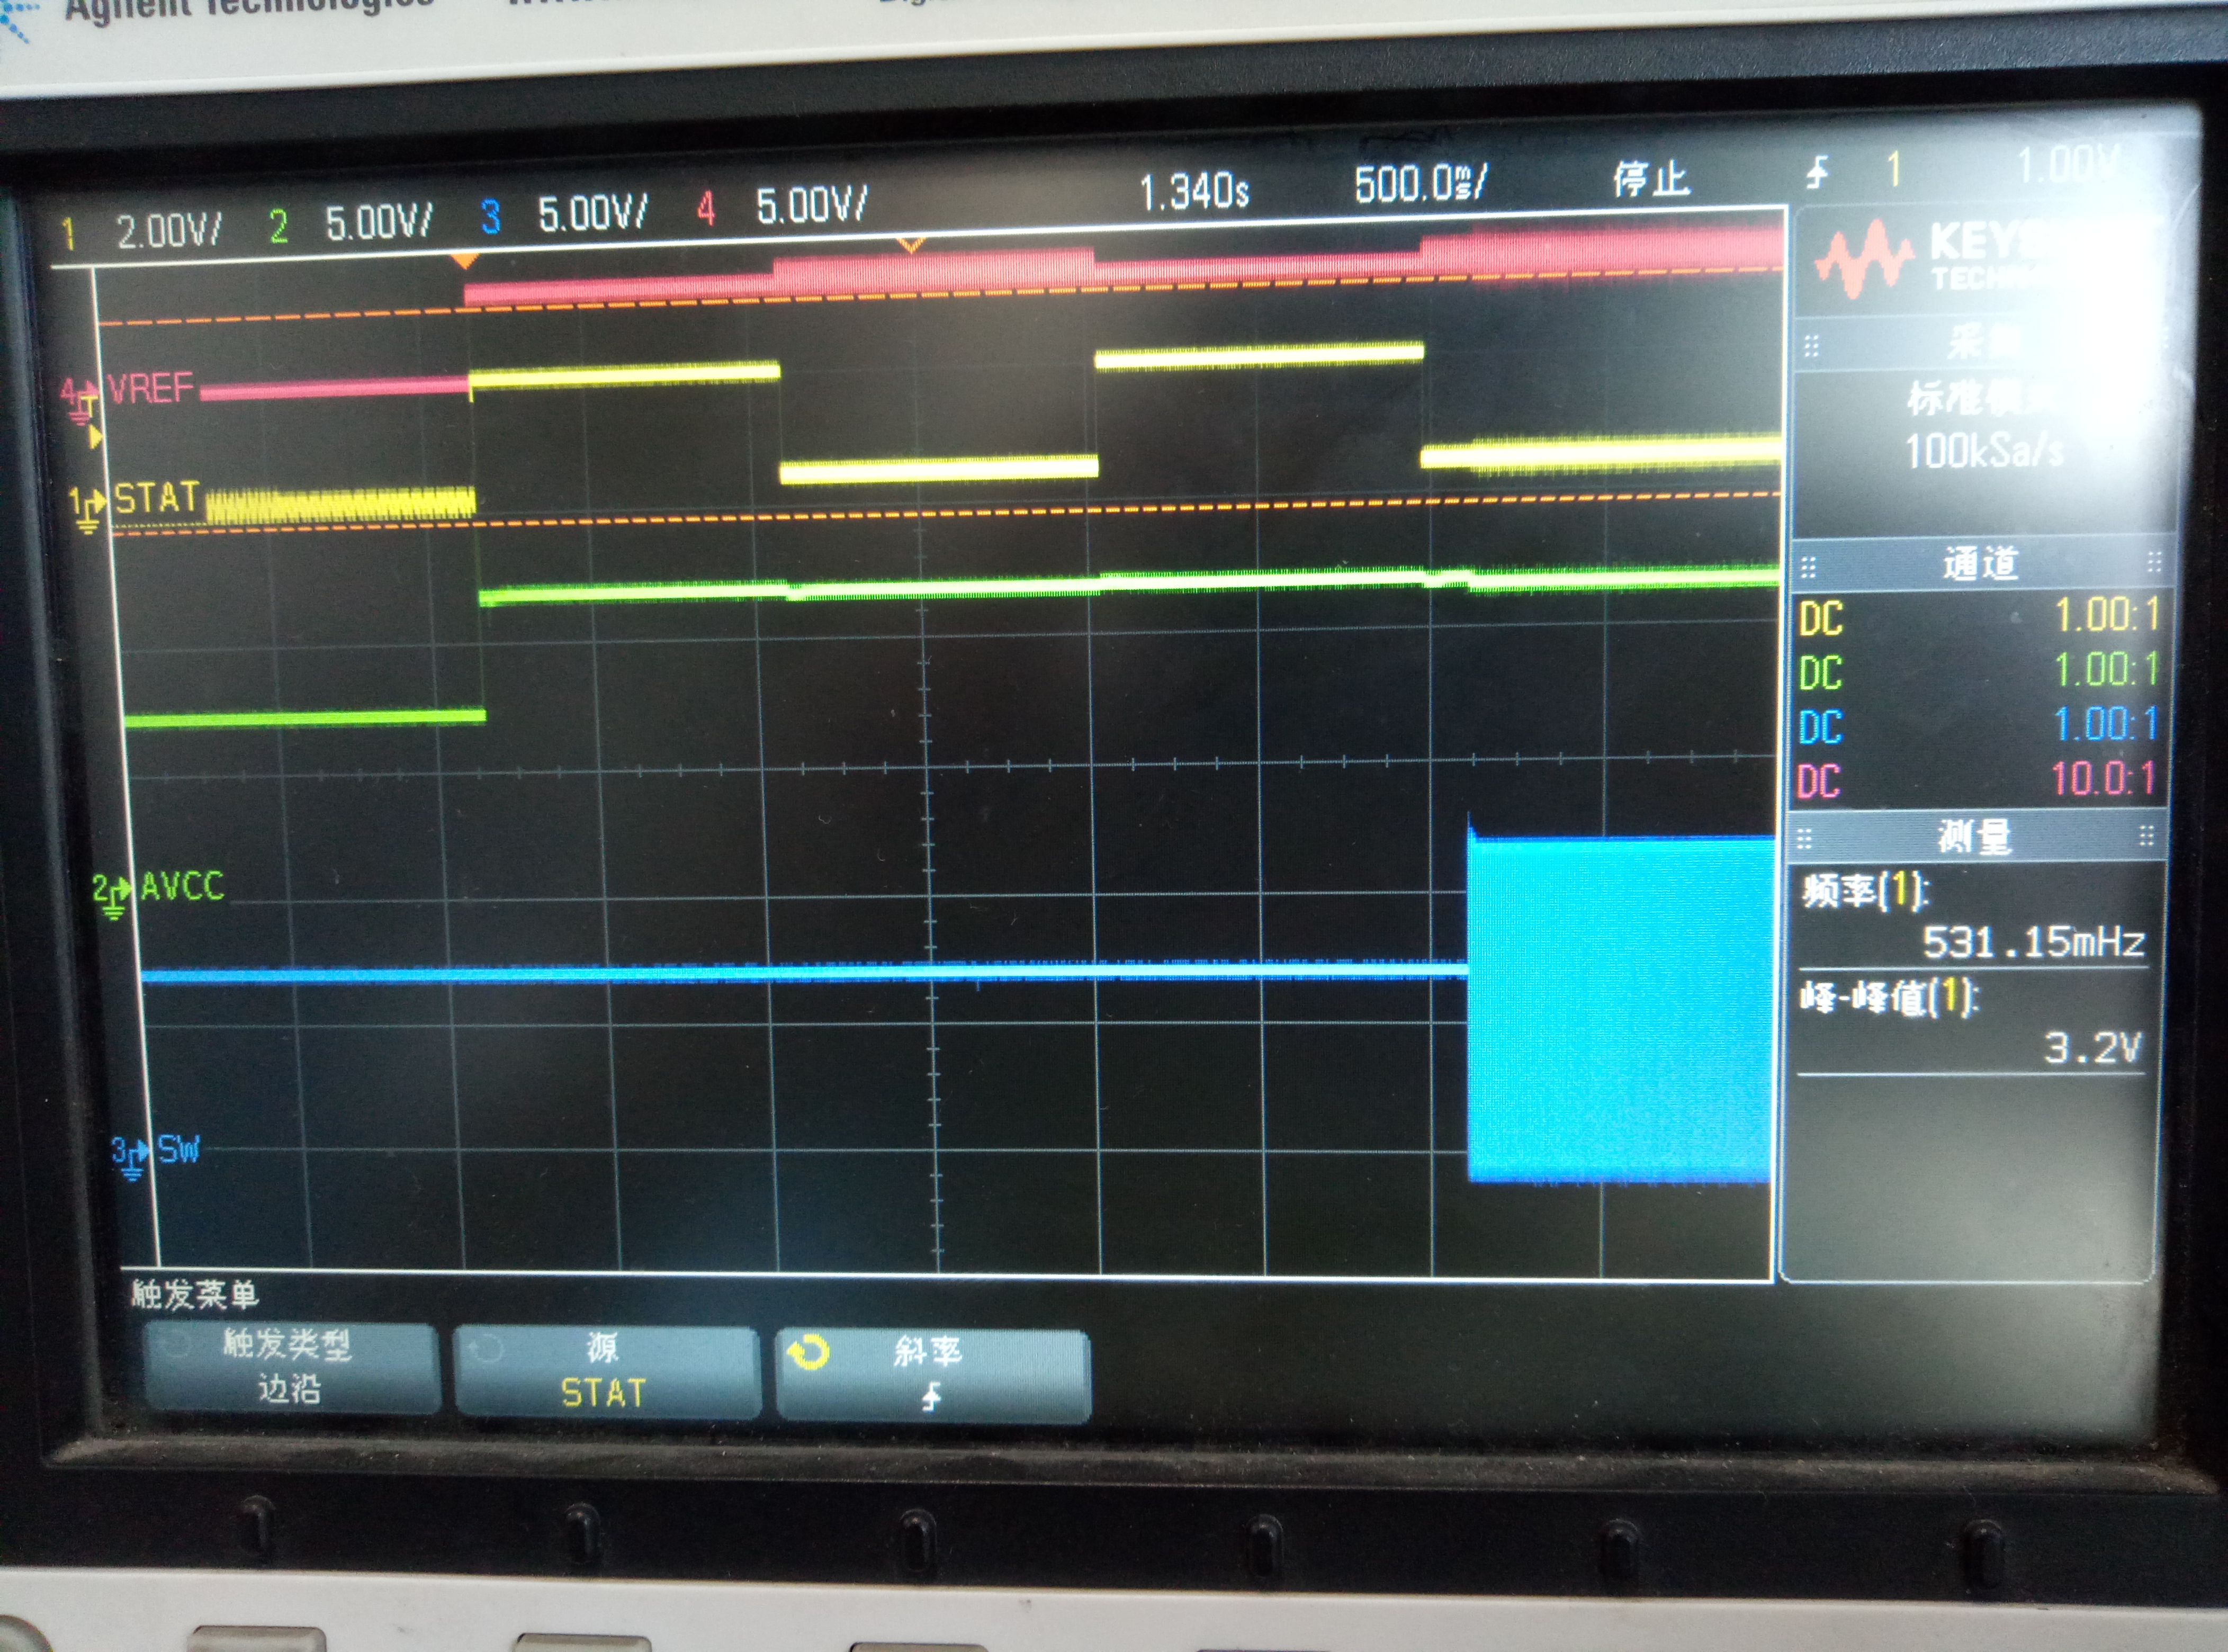Click the rising edge trigger icon at top

click(x=1817, y=173)
